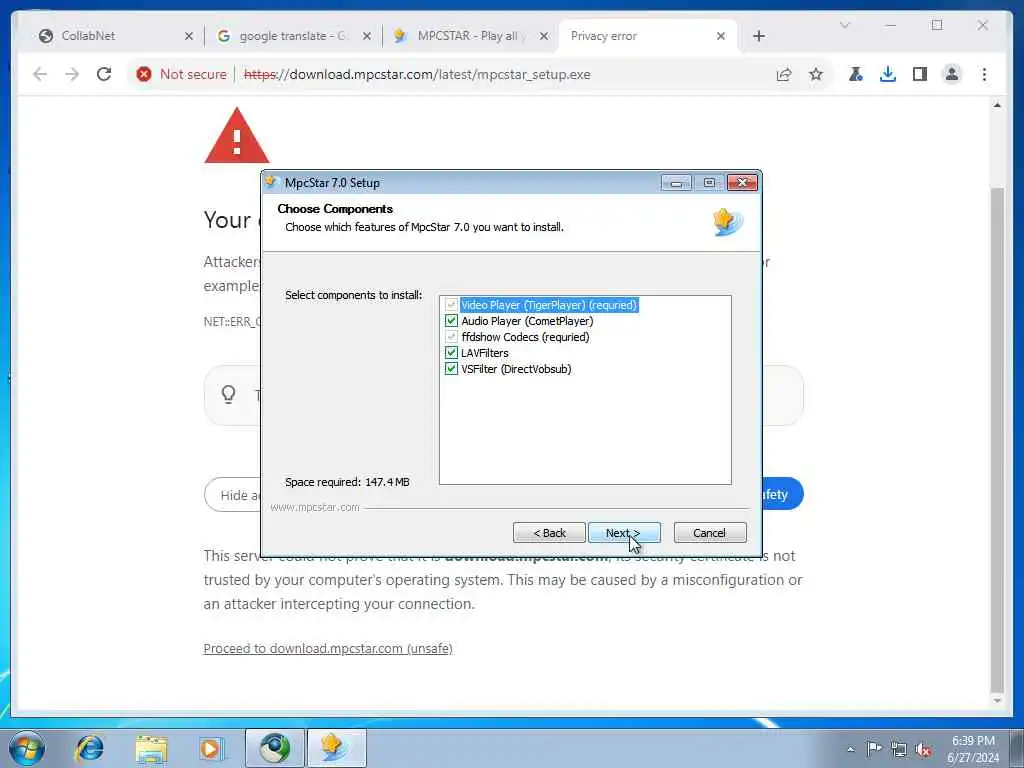Open Windows Explorer from taskbar

pos(152,748)
